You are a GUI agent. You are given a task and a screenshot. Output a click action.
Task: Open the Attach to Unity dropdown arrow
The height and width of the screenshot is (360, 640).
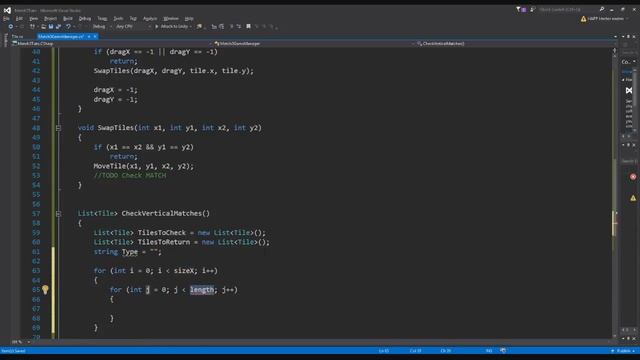coord(191,27)
